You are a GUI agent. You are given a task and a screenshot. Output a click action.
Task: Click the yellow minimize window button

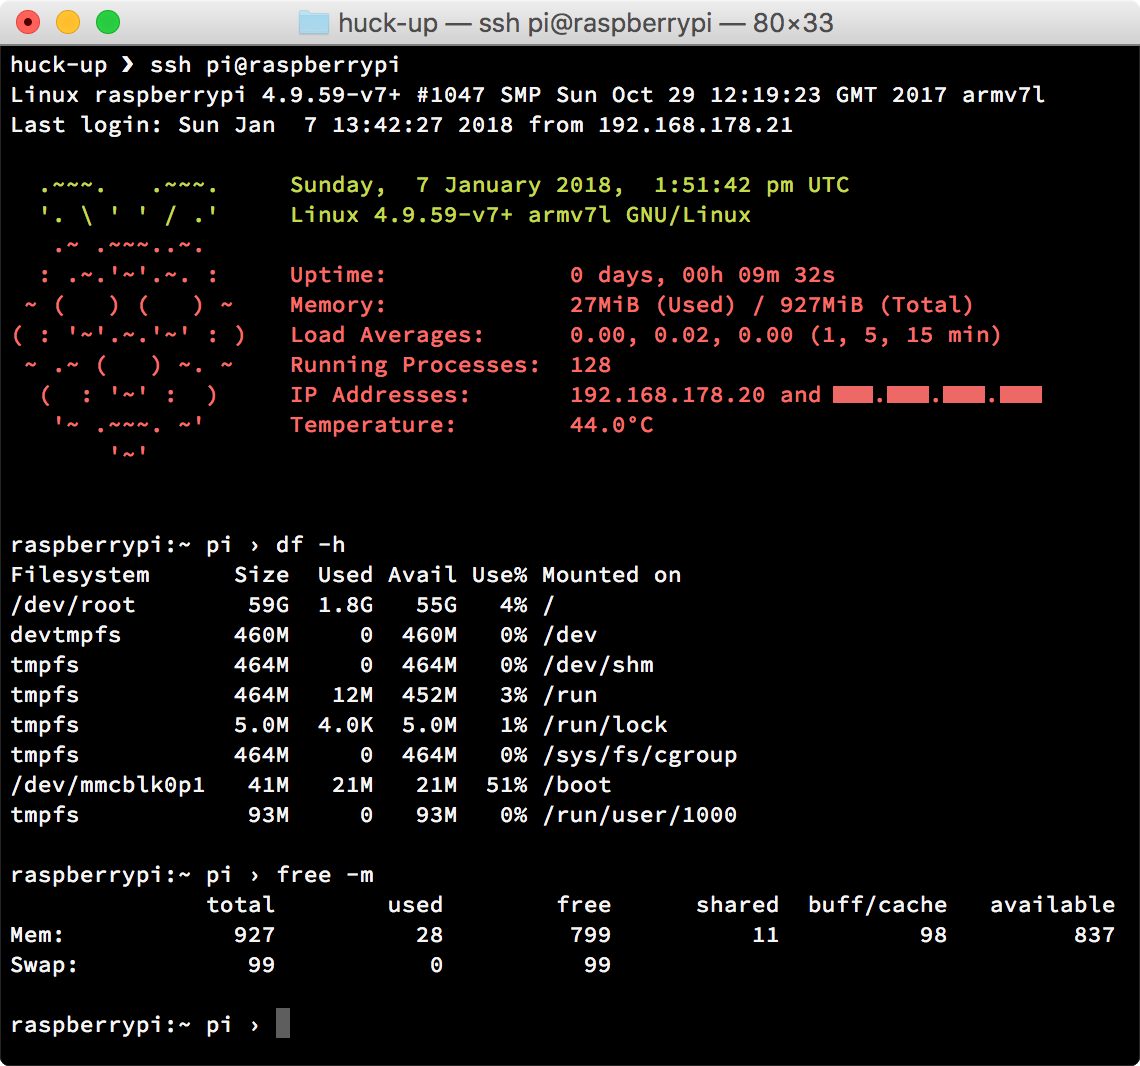point(68,23)
